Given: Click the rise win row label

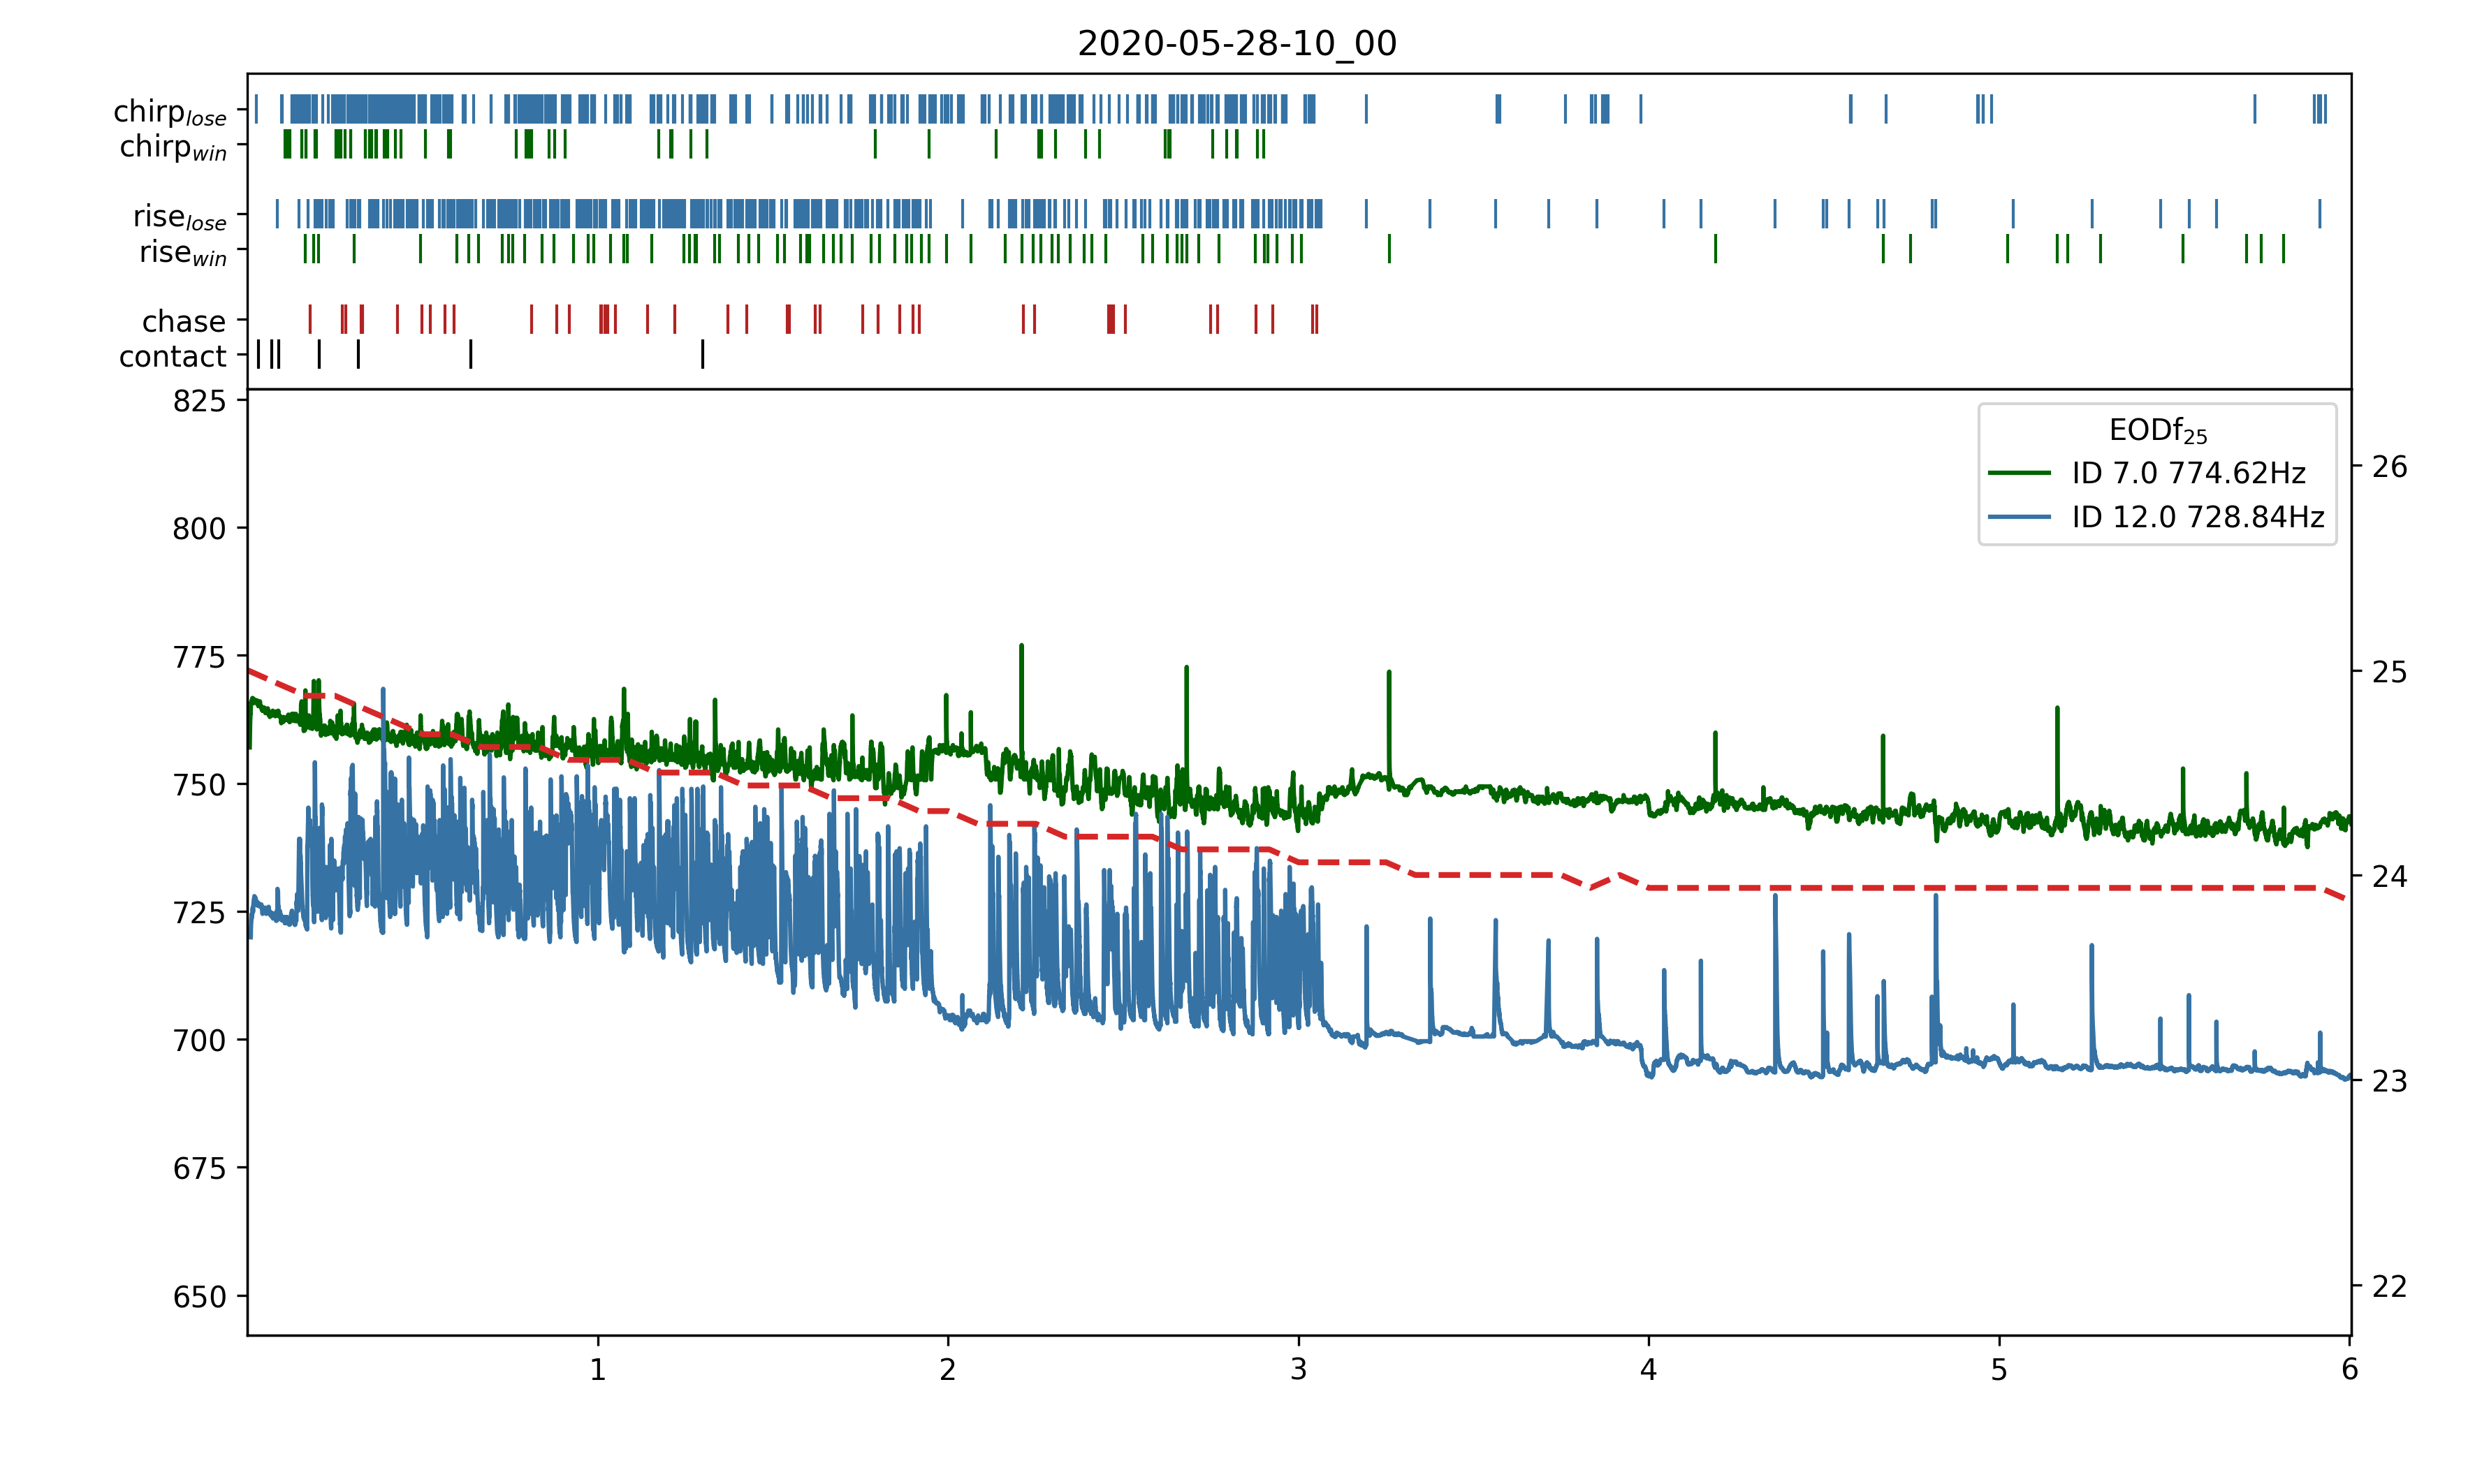Looking at the screenshot, I should (x=183, y=252).
